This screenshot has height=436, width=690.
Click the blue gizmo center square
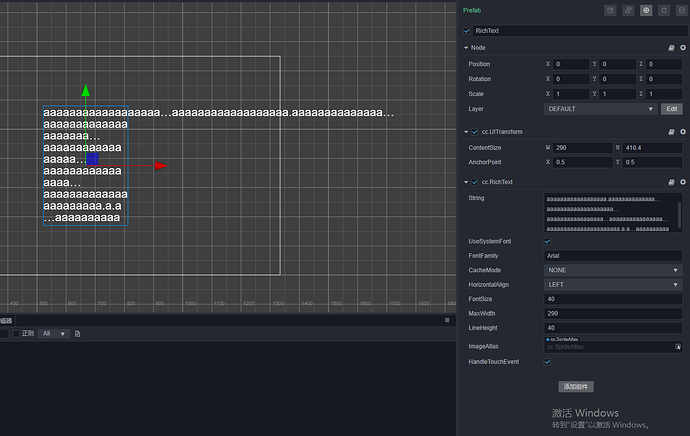pos(92,159)
